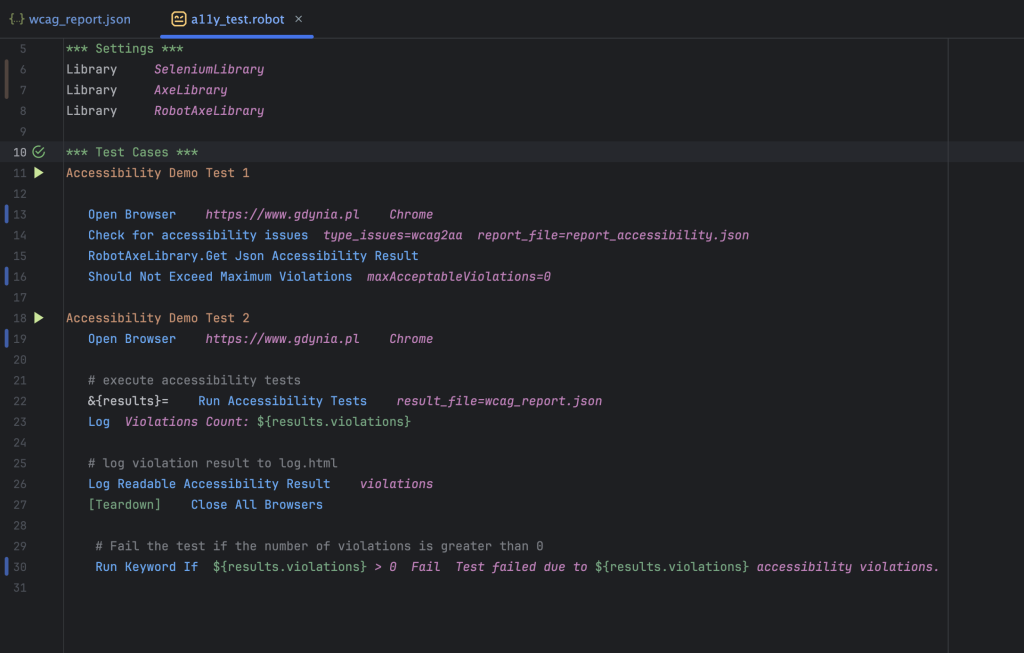Click the report_file=report_accessibility.json argument
This screenshot has height=653, width=1024.
[613, 235]
